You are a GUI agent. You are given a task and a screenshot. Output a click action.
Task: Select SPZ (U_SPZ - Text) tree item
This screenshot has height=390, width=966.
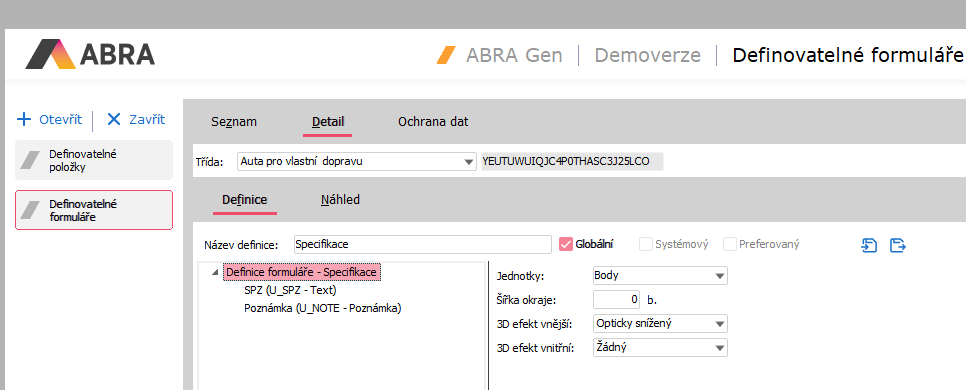[x=290, y=290]
